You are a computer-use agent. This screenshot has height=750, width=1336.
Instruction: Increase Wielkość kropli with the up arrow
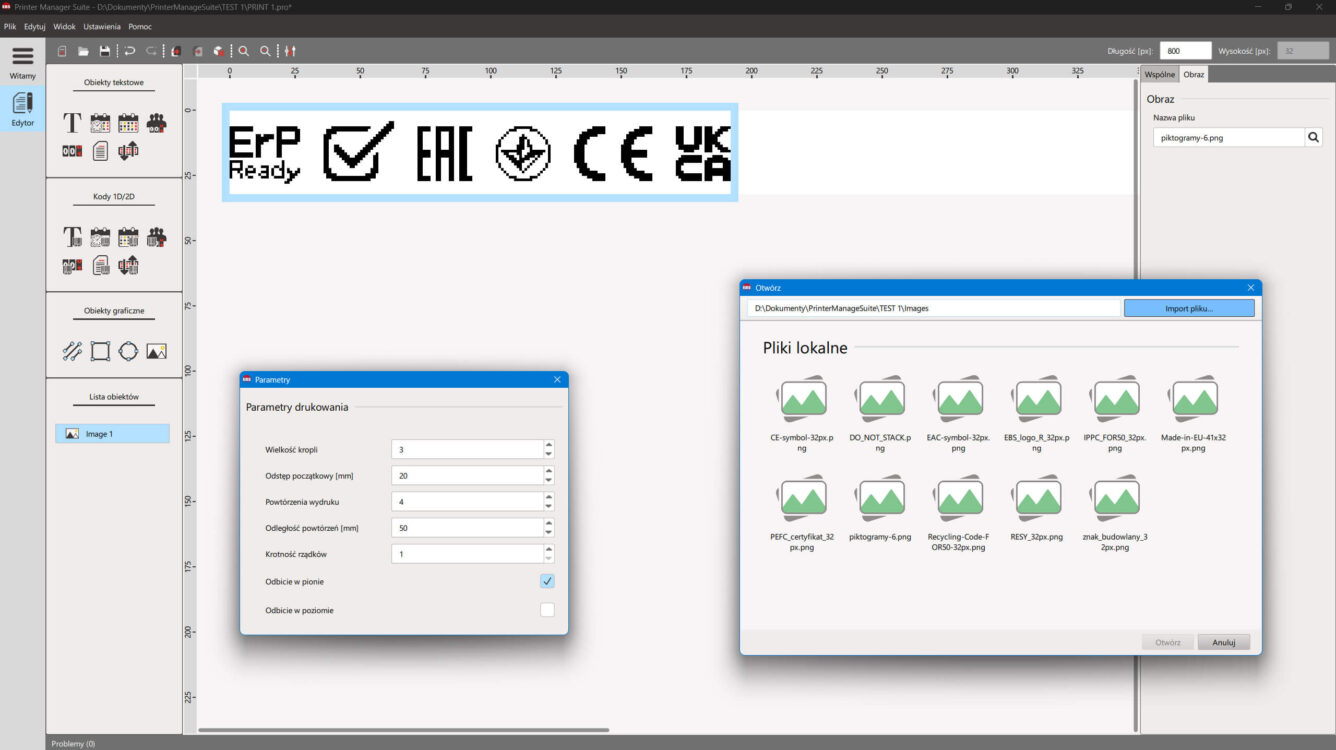(x=548, y=445)
